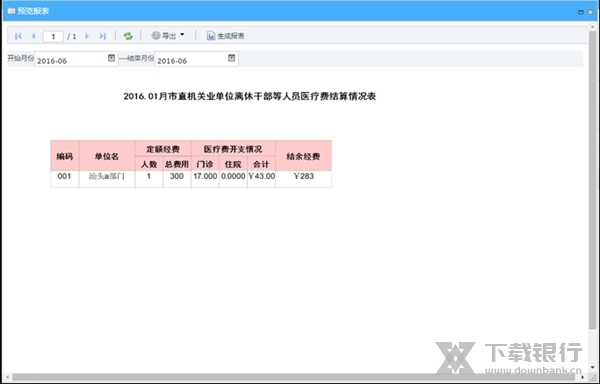Click the 编码 column header
600x384 pixels.
pyautogui.click(x=65, y=156)
